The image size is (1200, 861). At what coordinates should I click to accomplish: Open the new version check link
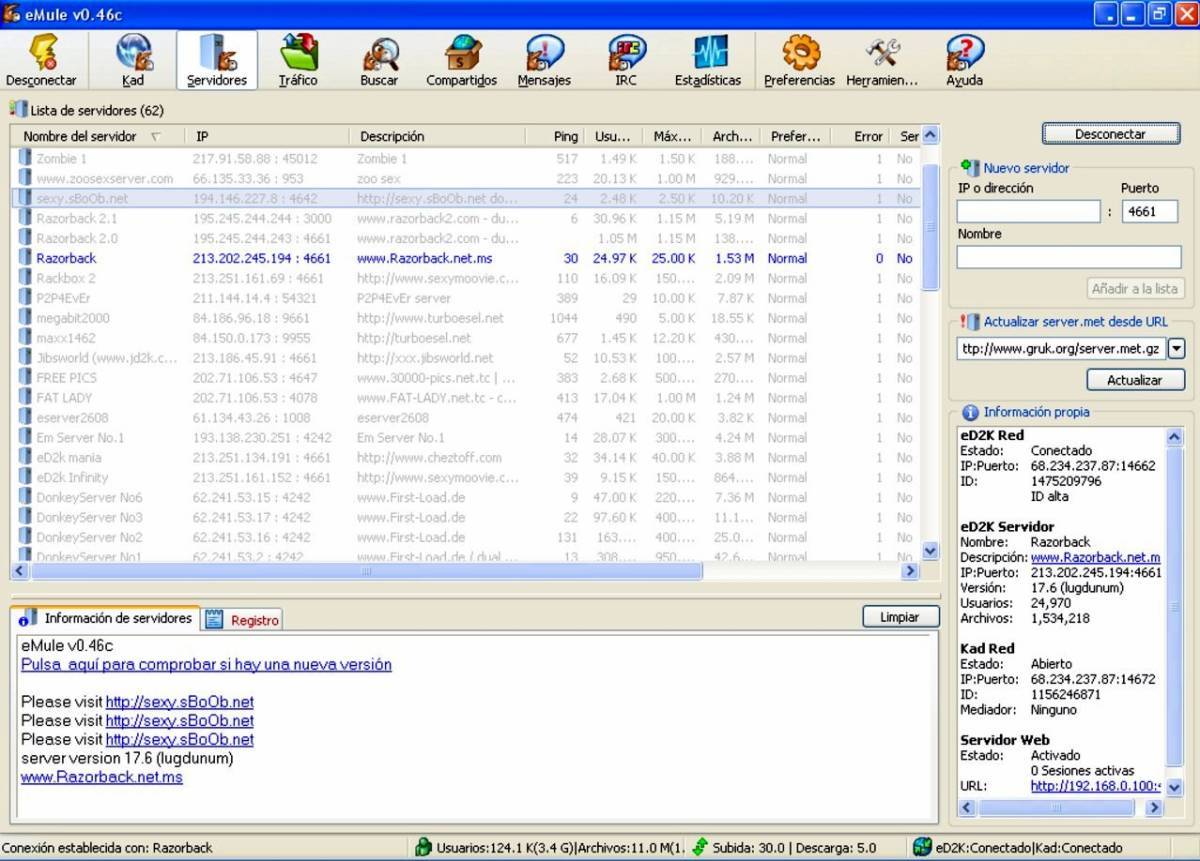[206, 665]
